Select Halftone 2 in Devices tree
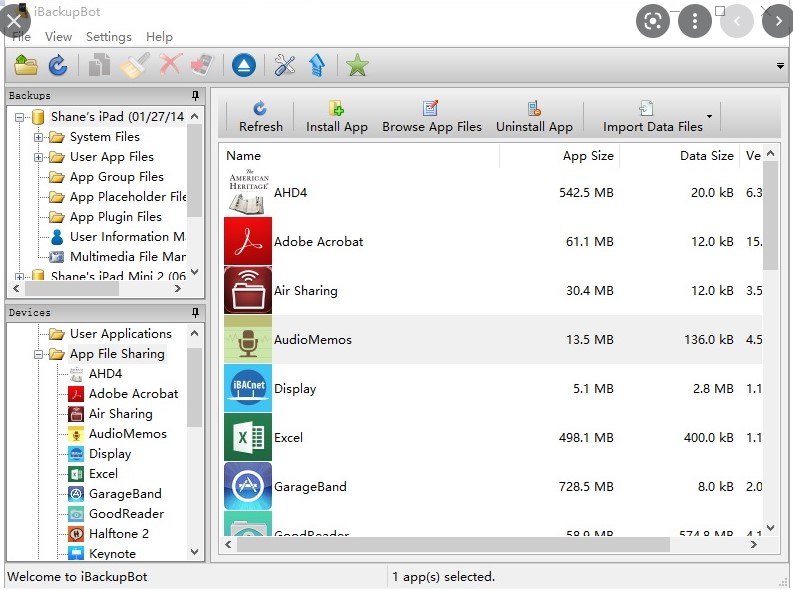 [119, 534]
